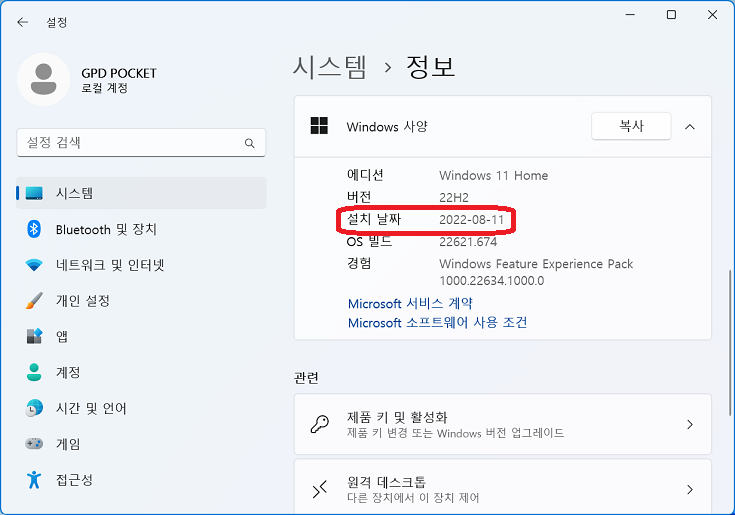The height and width of the screenshot is (515, 735).
Task: Open the 게임 category label
Action: (68, 444)
